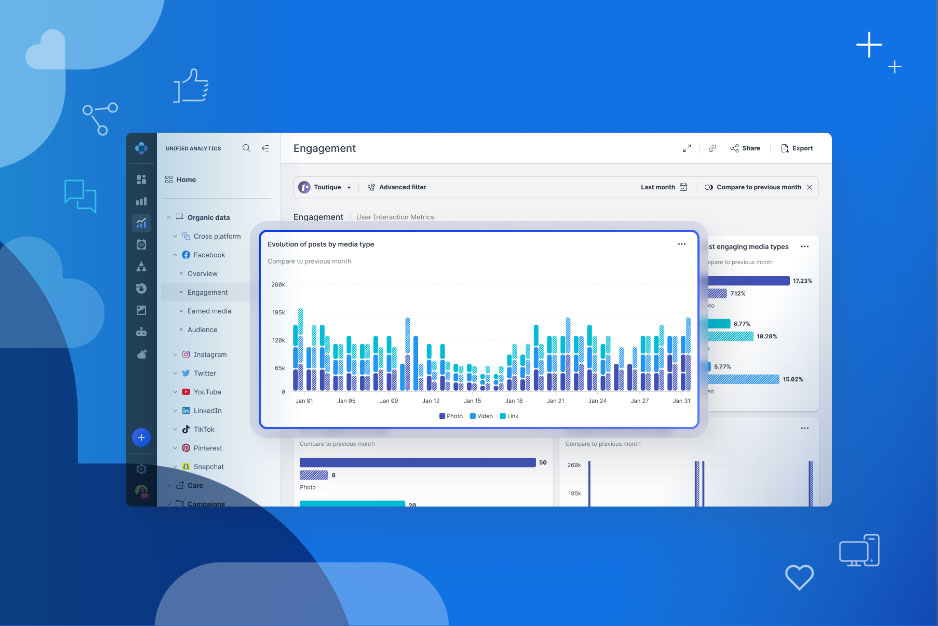
Task: Export the Engagement report
Action: click(799, 147)
